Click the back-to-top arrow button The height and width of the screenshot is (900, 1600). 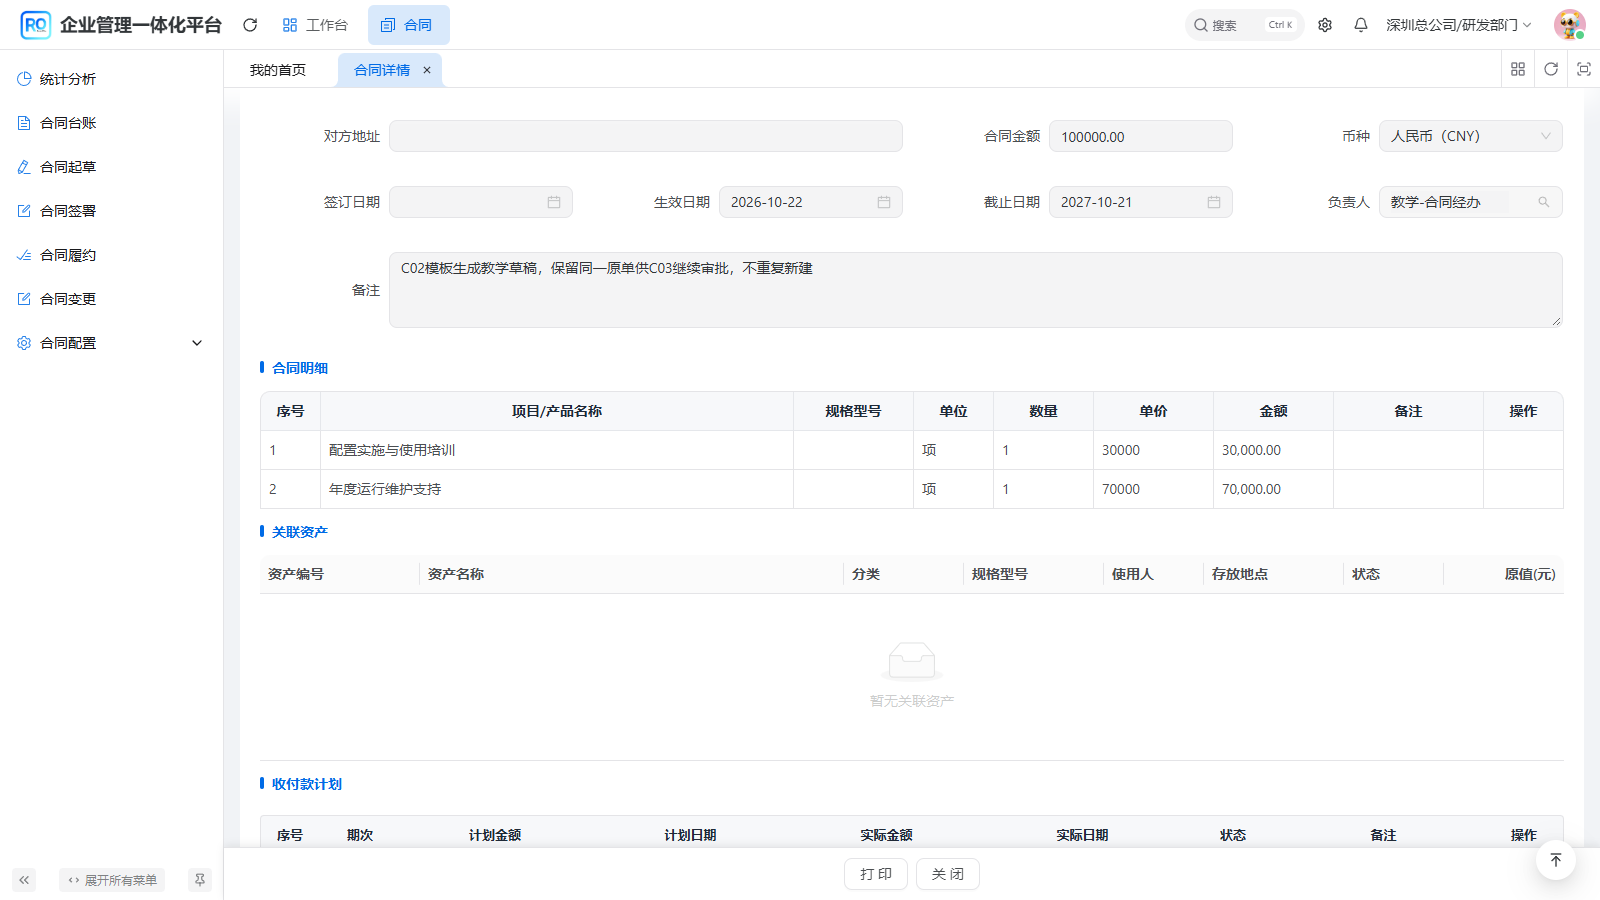coord(1556,860)
